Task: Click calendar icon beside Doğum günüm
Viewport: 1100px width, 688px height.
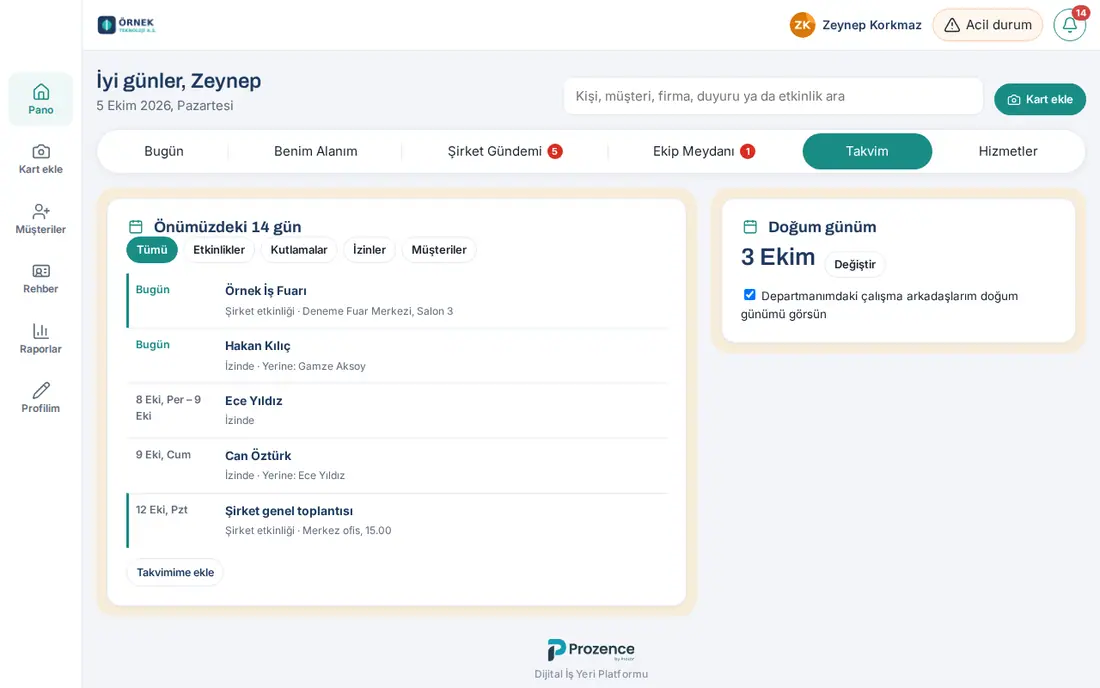Action: point(750,227)
